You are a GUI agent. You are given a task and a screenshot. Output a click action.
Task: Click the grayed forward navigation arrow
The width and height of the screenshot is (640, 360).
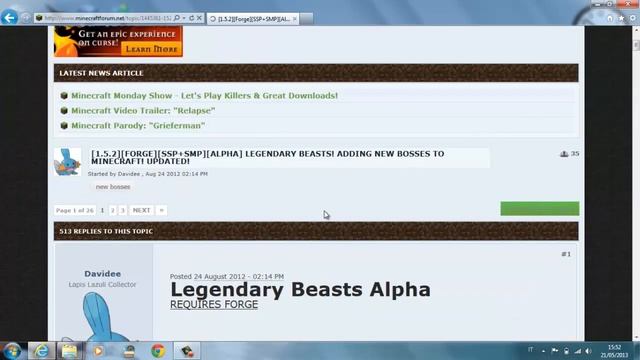click(26, 18)
